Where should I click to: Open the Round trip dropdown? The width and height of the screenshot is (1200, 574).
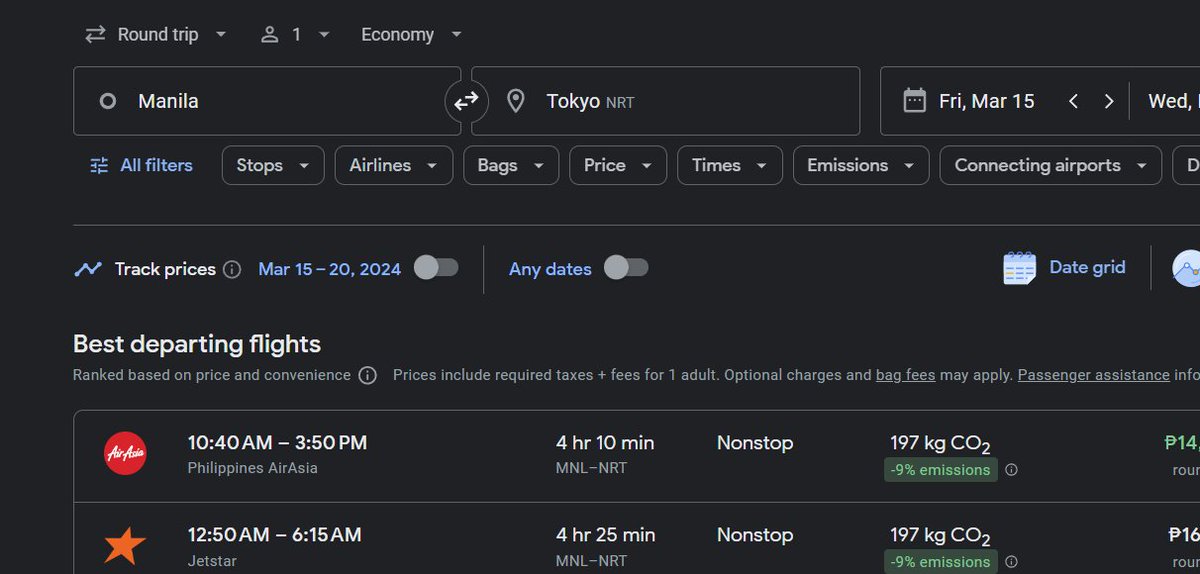pyautogui.click(x=156, y=34)
